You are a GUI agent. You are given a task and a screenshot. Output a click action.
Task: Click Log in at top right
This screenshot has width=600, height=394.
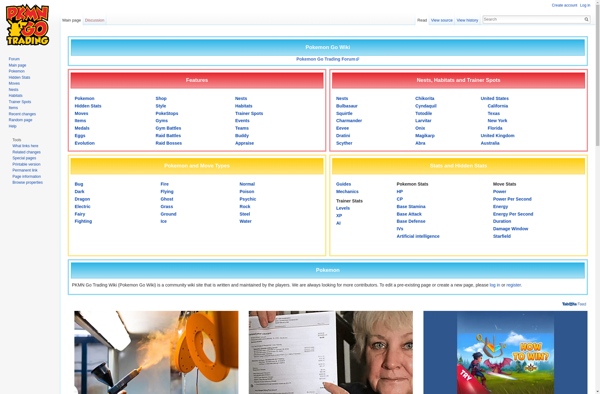(x=585, y=5)
